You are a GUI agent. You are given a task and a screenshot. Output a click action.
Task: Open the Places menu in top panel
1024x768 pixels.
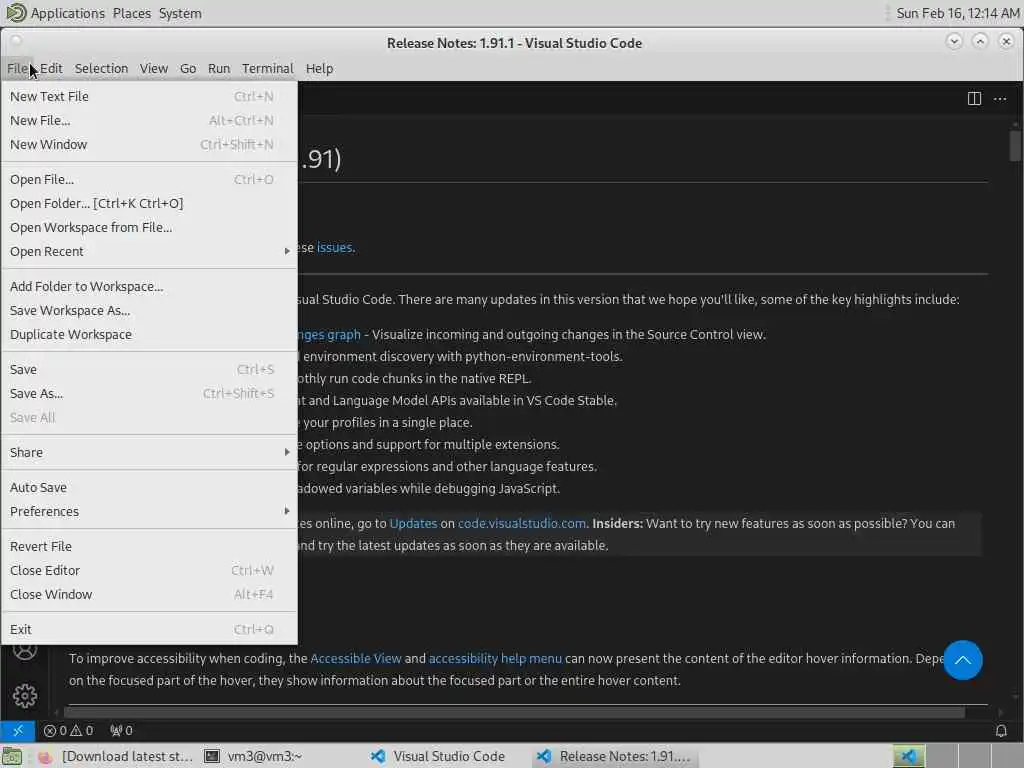coord(131,13)
